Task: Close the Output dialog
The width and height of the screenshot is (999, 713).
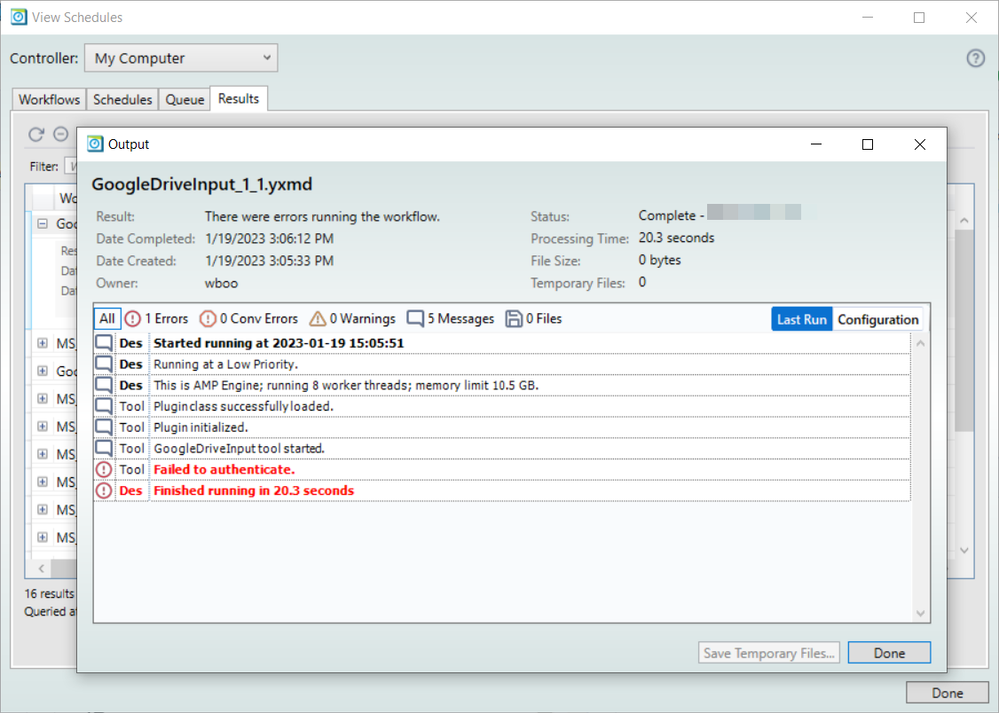Action: [x=919, y=145]
